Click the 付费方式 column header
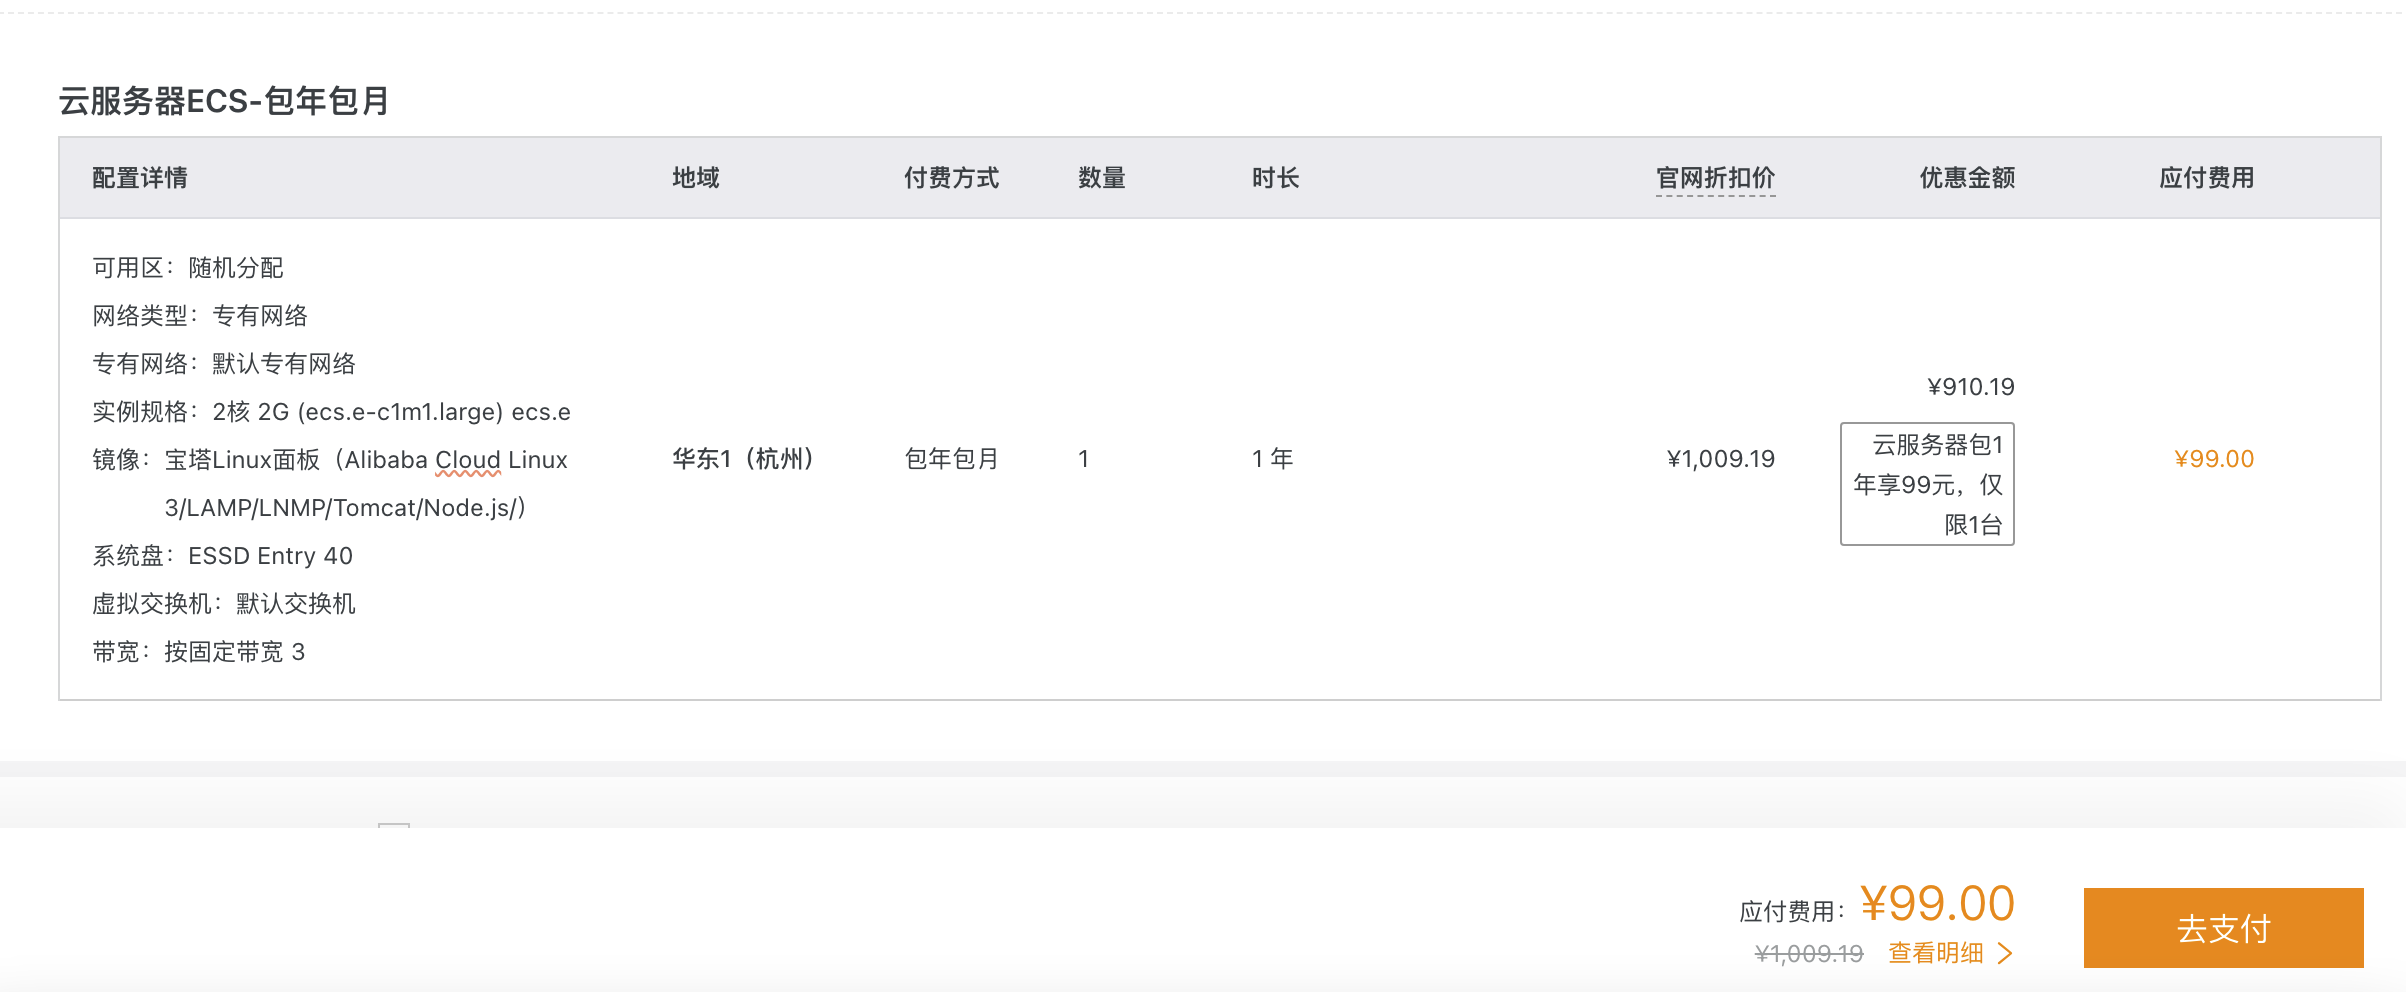The width and height of the screenshot is (2406, 992). tap(951, 178)
